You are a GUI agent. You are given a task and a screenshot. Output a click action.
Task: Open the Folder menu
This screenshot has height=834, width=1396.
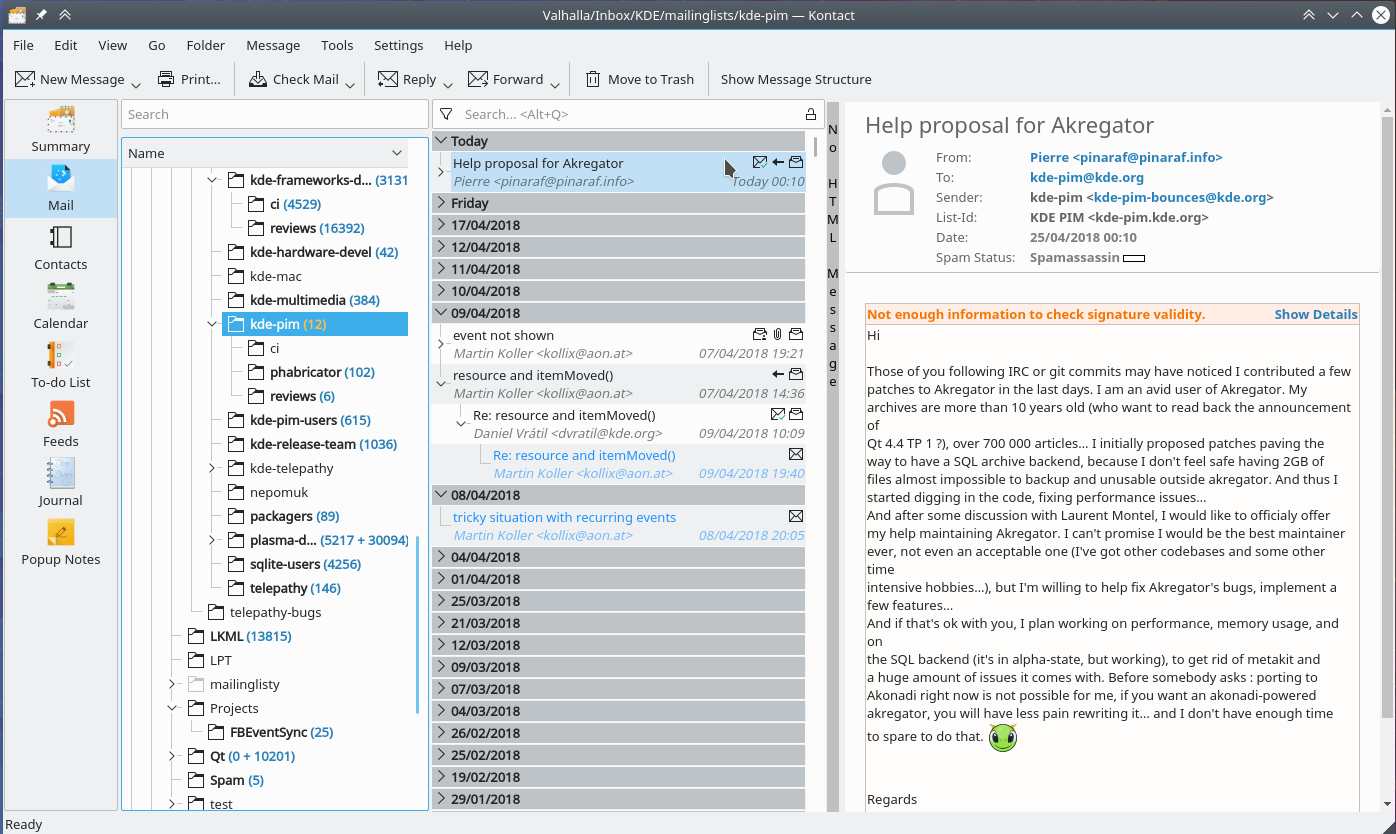point(206,45)
